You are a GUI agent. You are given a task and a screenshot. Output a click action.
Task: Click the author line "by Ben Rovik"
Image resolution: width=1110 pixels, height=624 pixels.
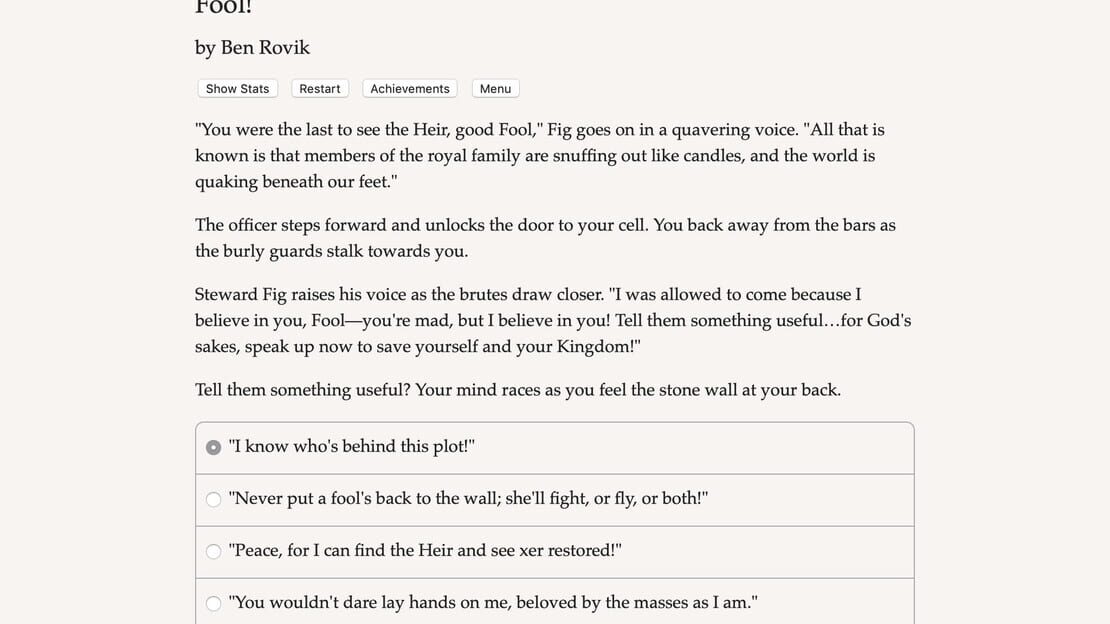click(x=252, y=47)
